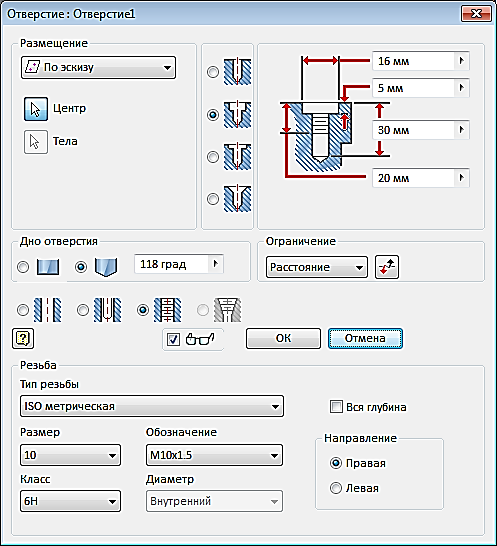Expand the 30 мм field arrow
Screen dimensions: 497x546
coord(462,130)
